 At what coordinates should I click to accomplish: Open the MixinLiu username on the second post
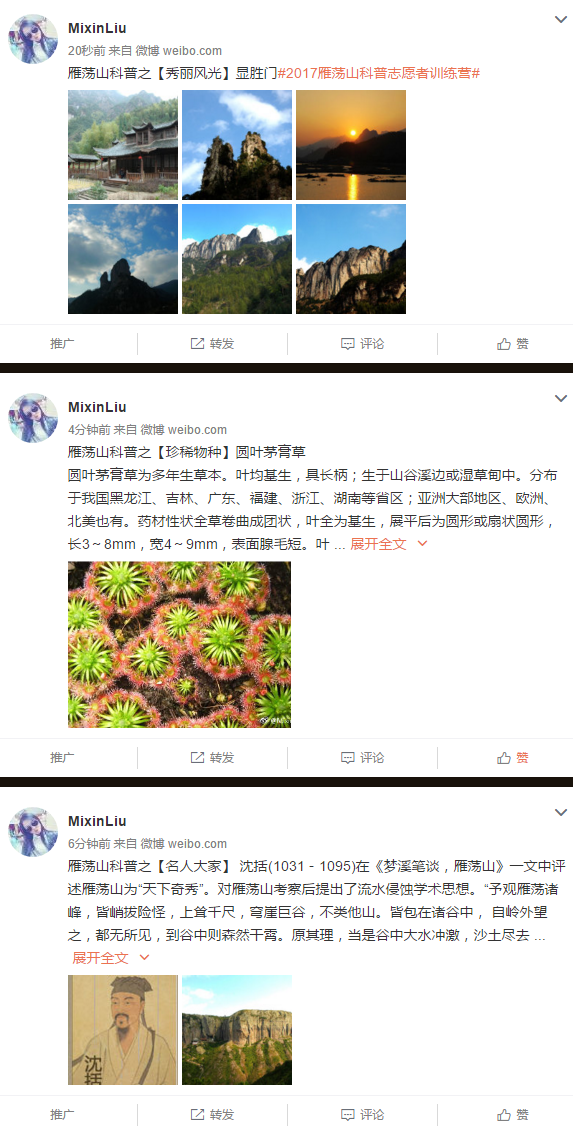(97, 406)
